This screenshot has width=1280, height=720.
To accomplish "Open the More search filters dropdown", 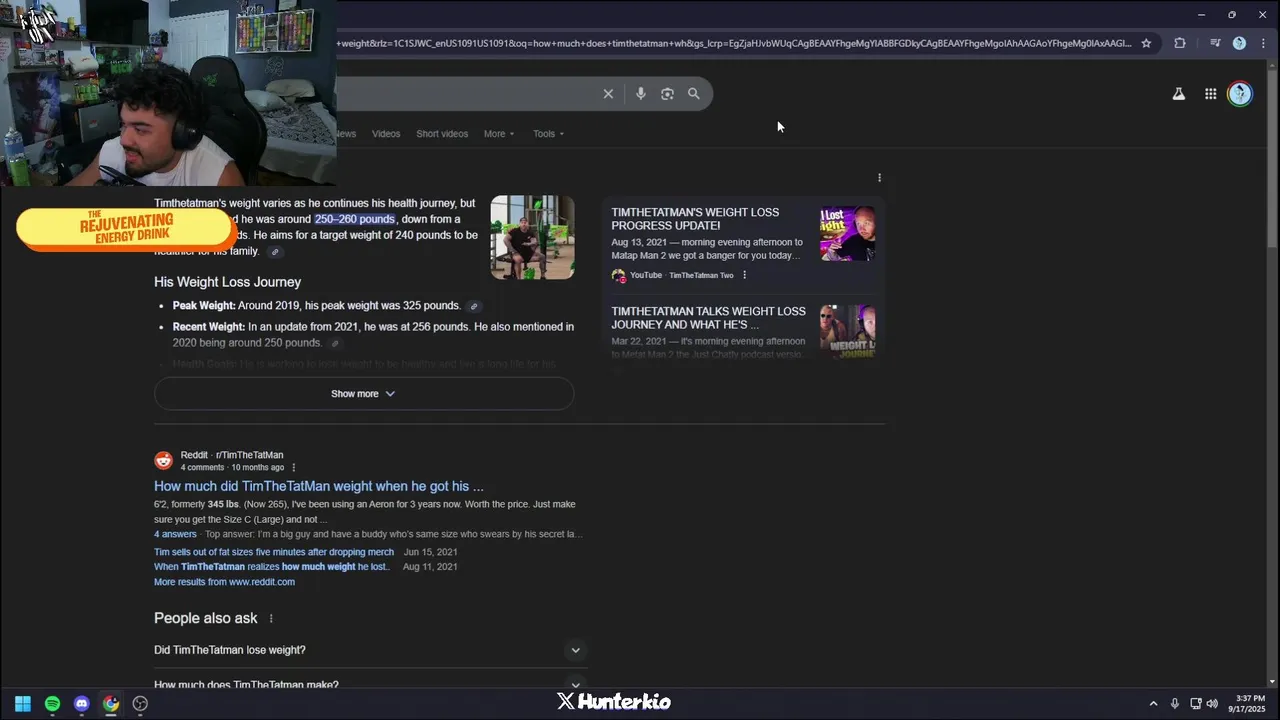I will 499,134.
